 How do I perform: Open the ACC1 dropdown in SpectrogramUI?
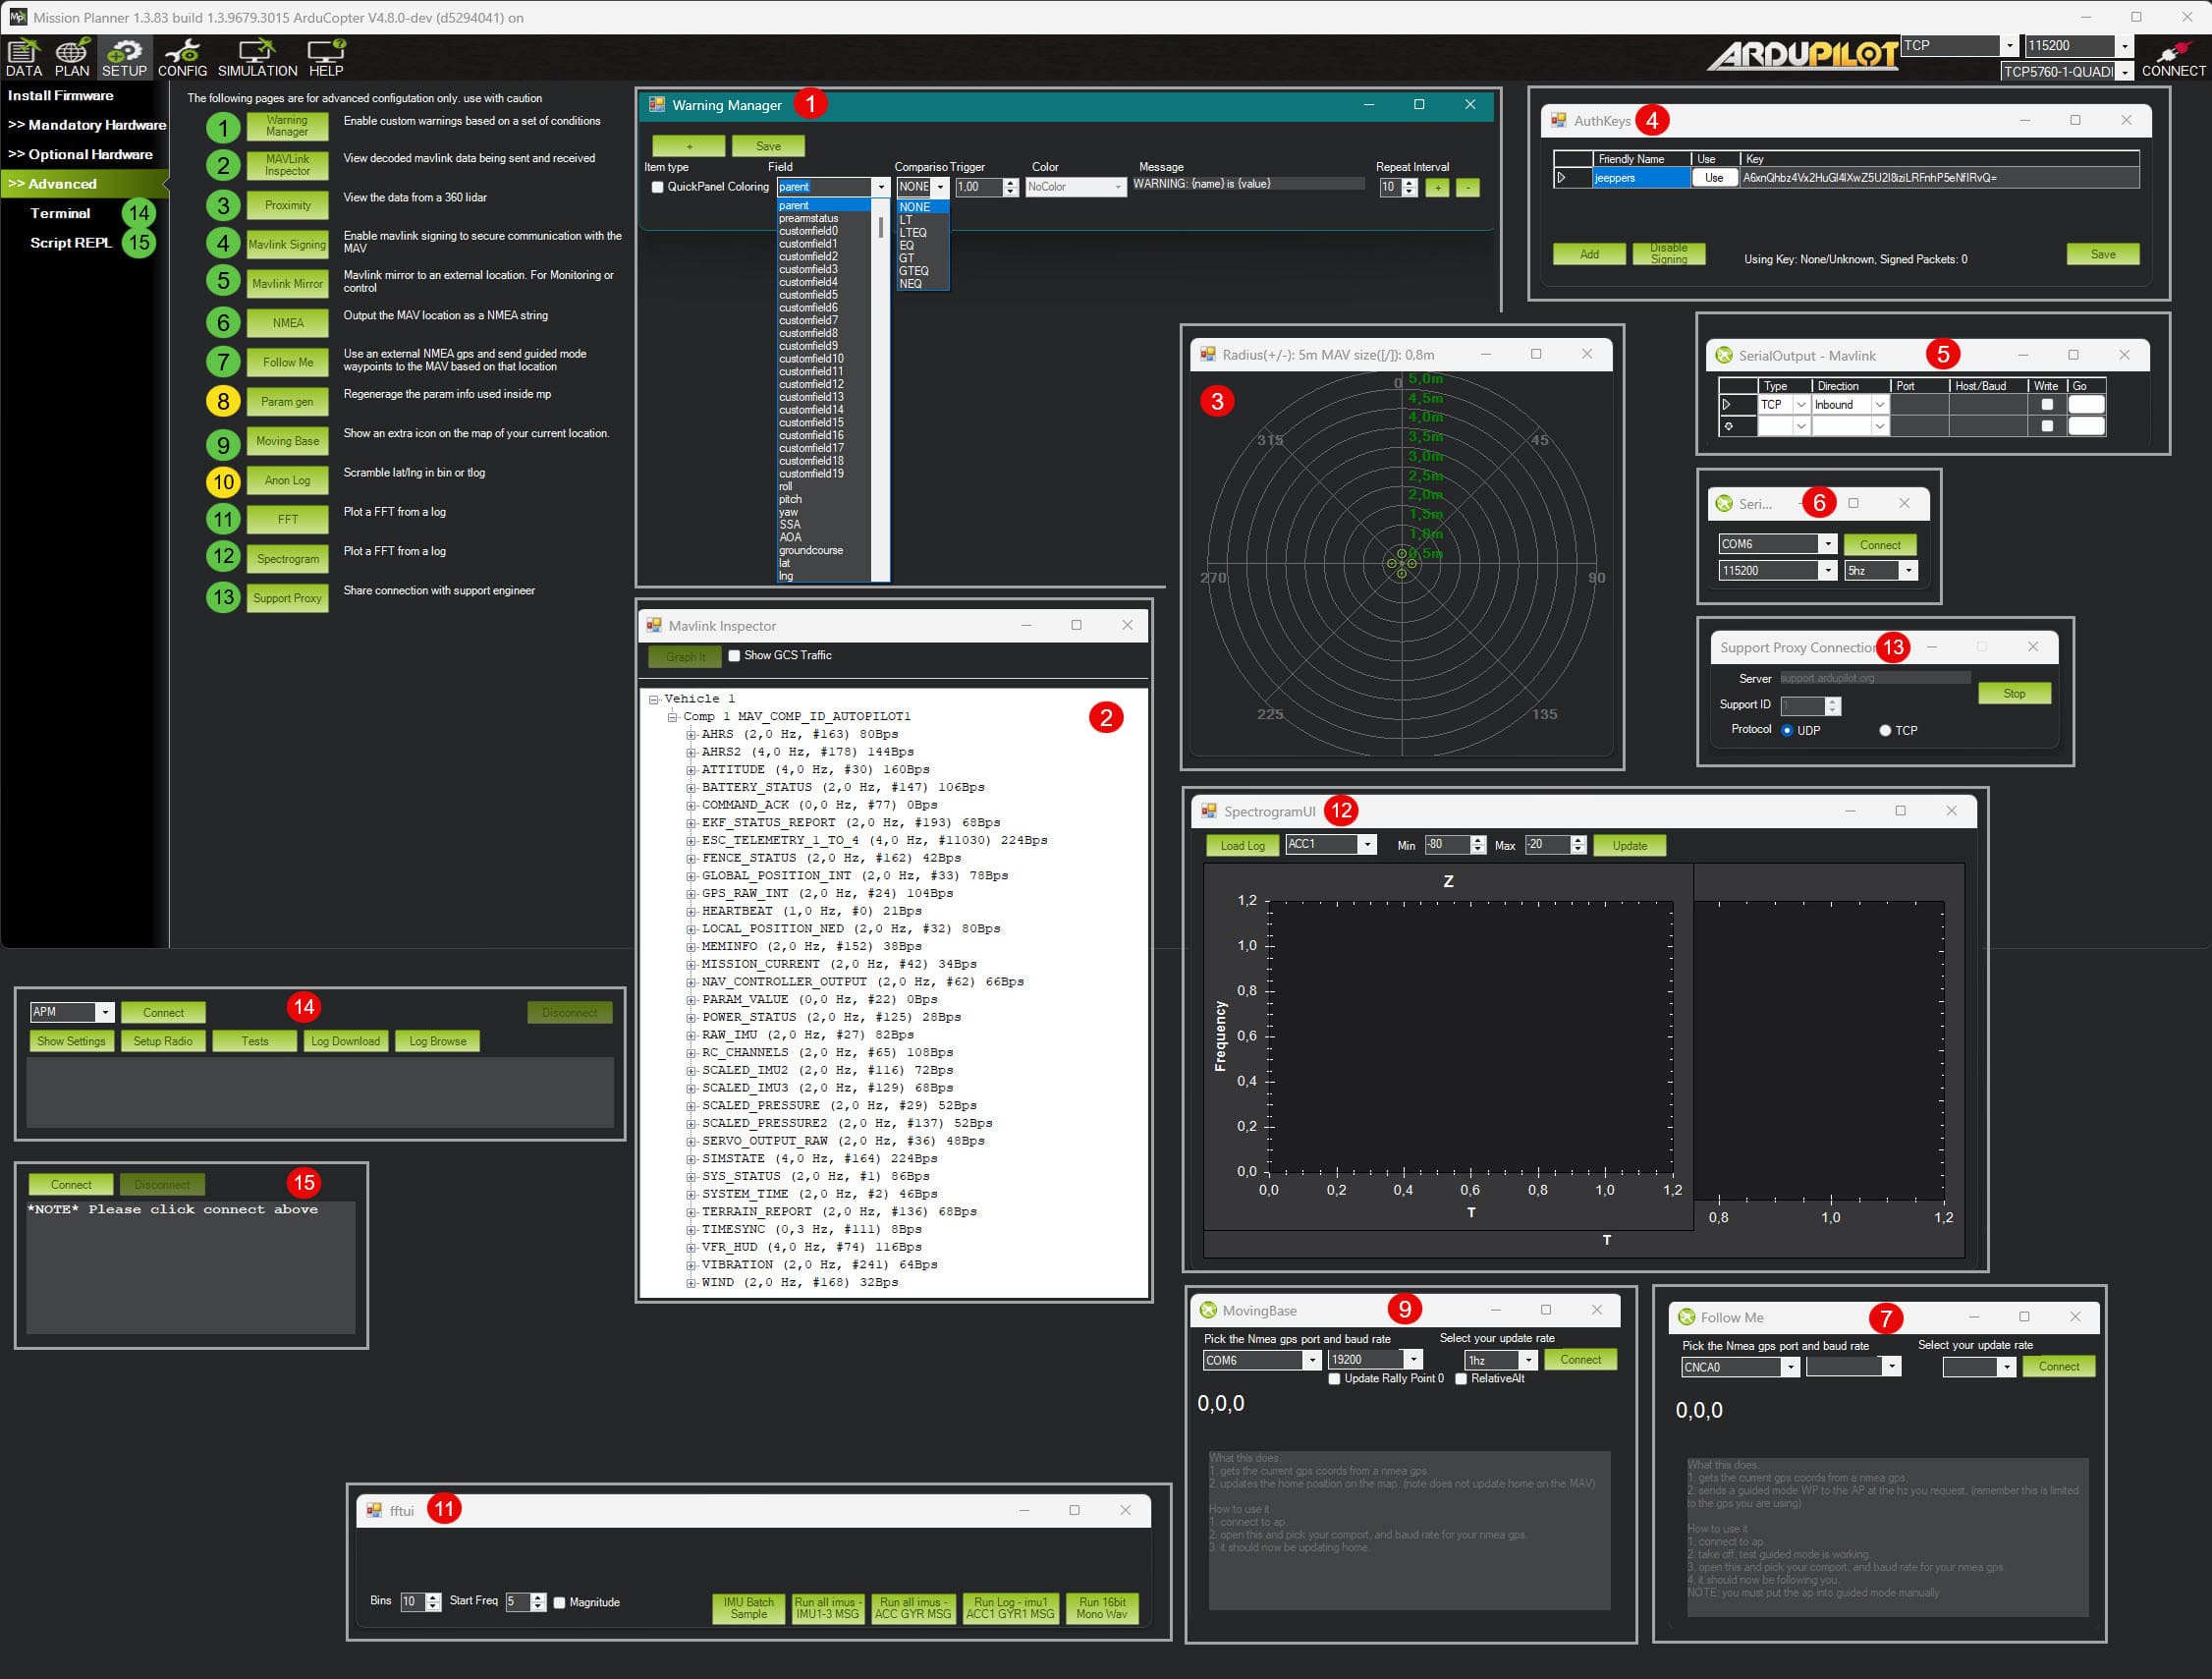pyautogui.click(x=1366, y=844)
